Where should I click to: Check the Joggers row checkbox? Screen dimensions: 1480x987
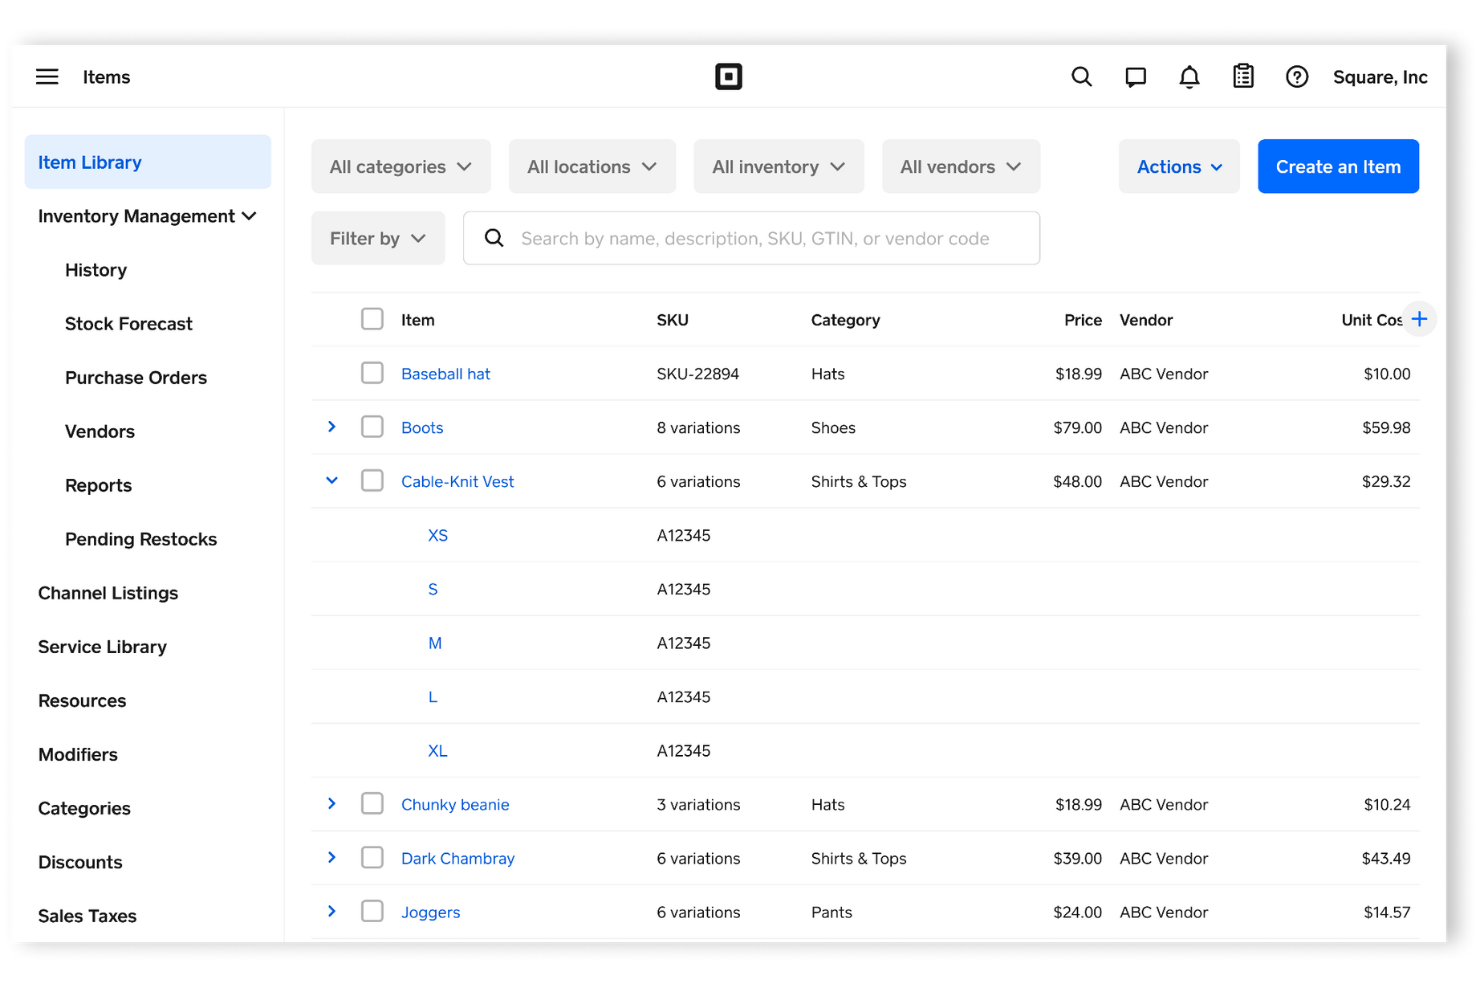(x=372, y=912)
